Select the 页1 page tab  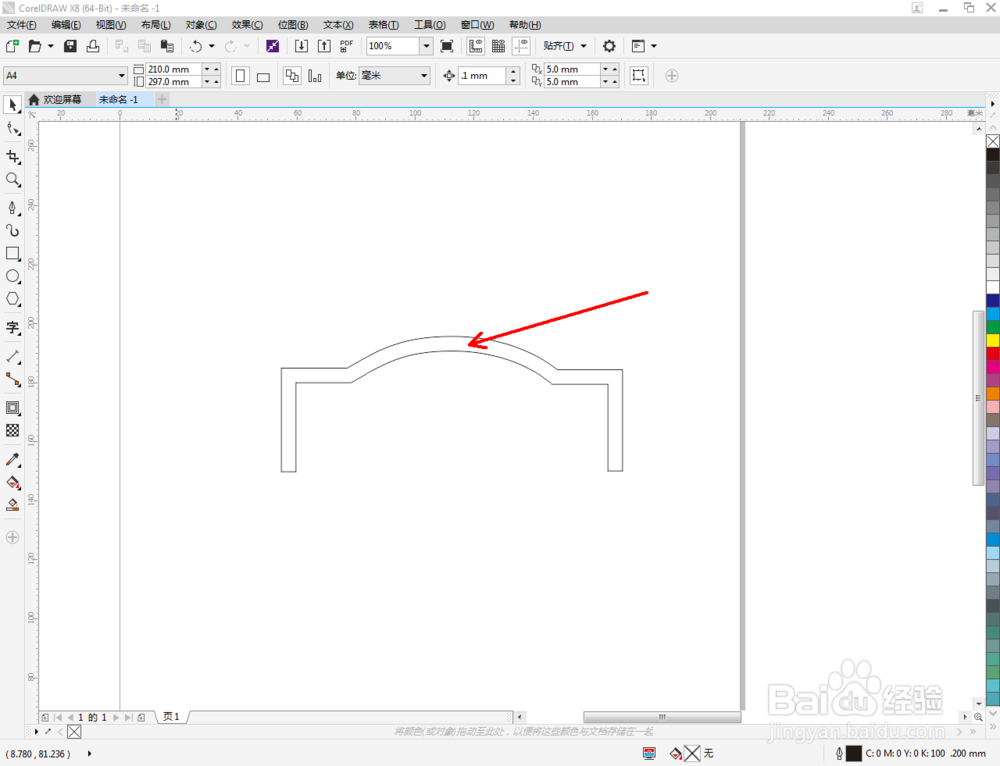pos(171,717)
